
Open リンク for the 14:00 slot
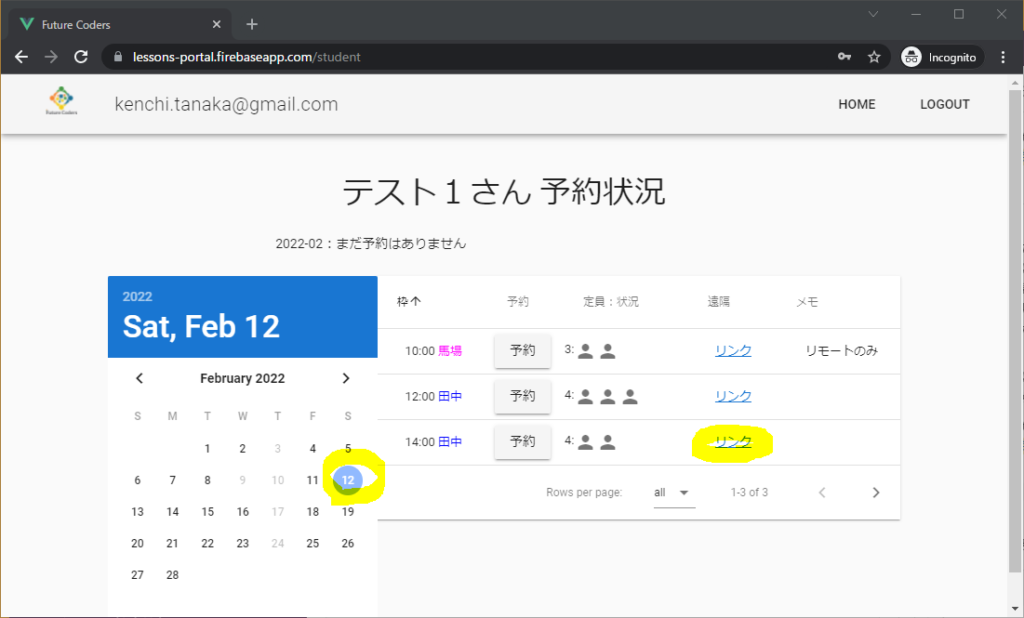pyautogui.click(x=733, y=442)
